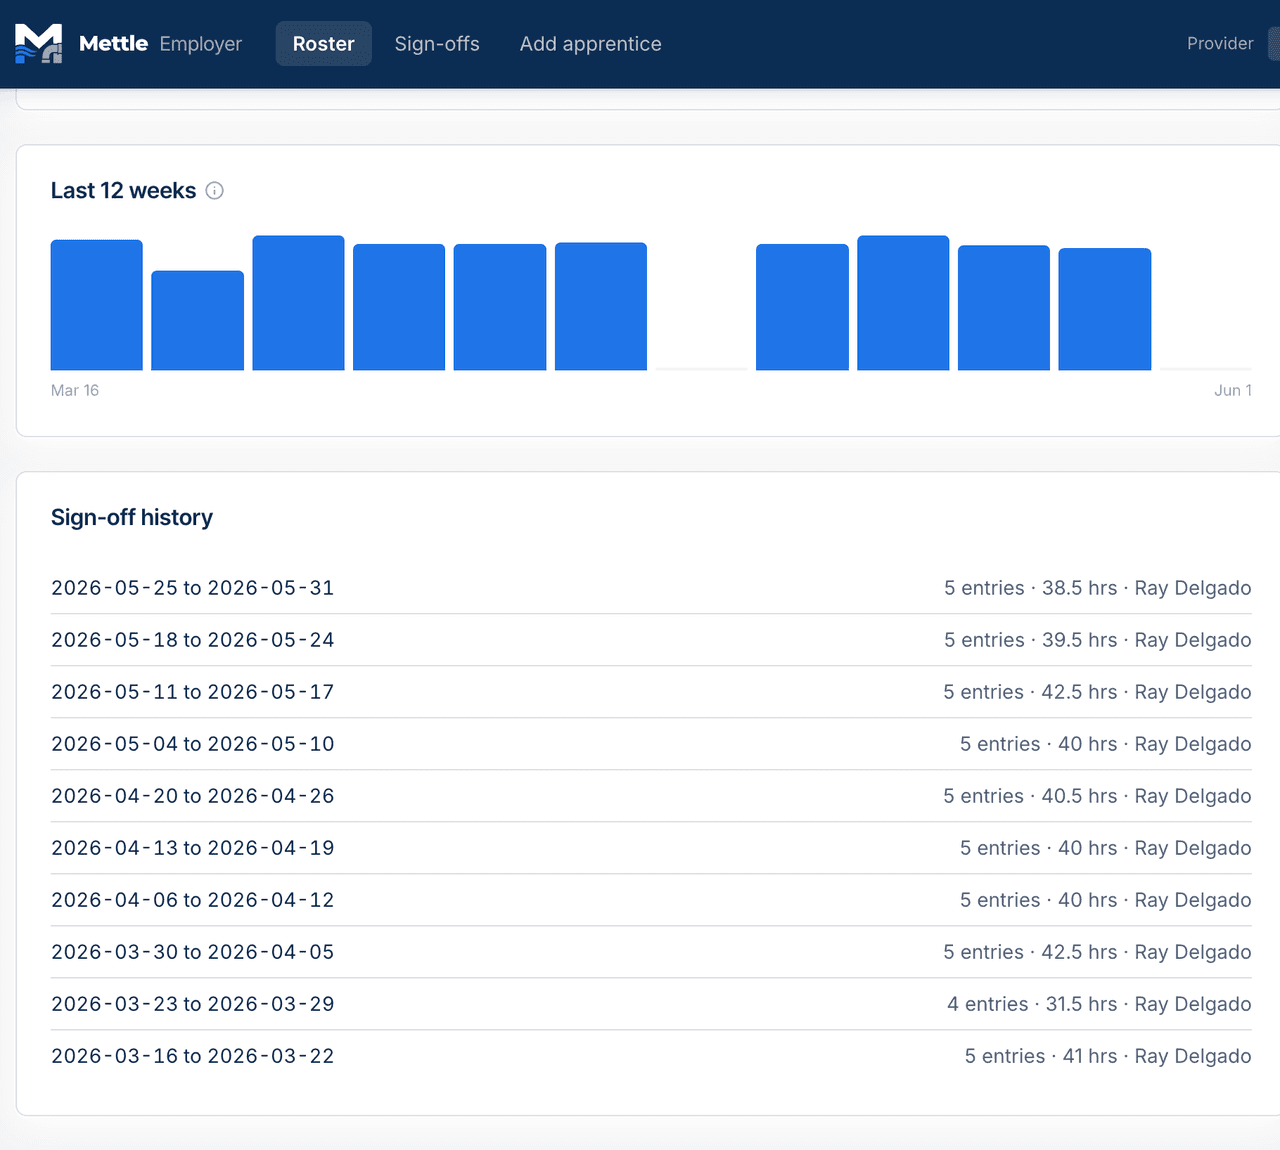Click the last blue bar in the chart
This screenshot has width=1280, height=1150.
tap(1105, 309)
